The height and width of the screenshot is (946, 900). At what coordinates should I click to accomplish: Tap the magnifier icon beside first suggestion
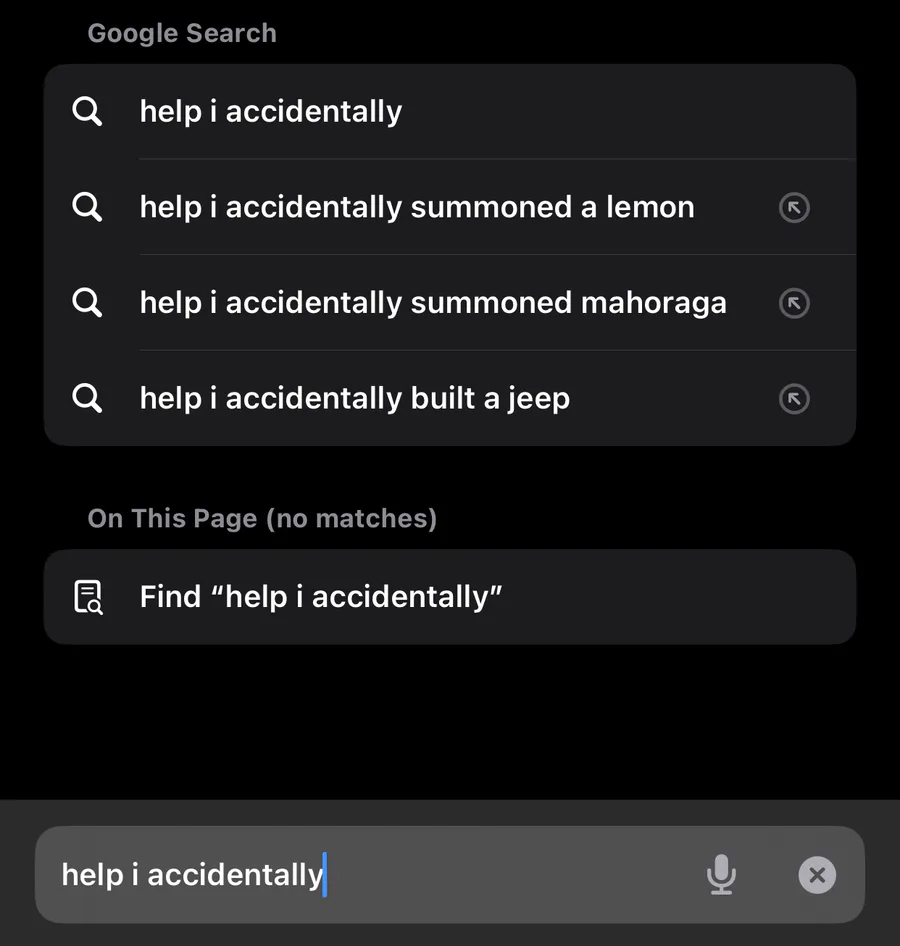(88, 111)
